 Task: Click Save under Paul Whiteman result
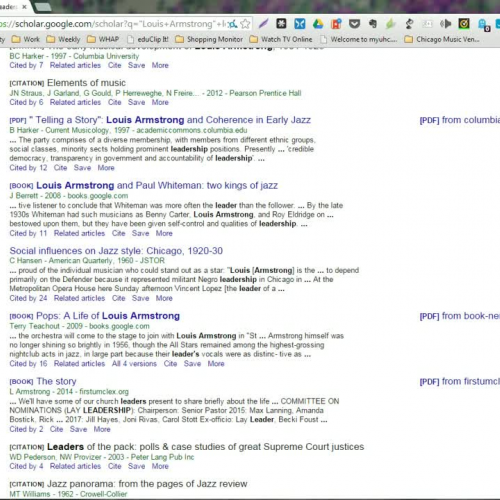click(140, 233)
